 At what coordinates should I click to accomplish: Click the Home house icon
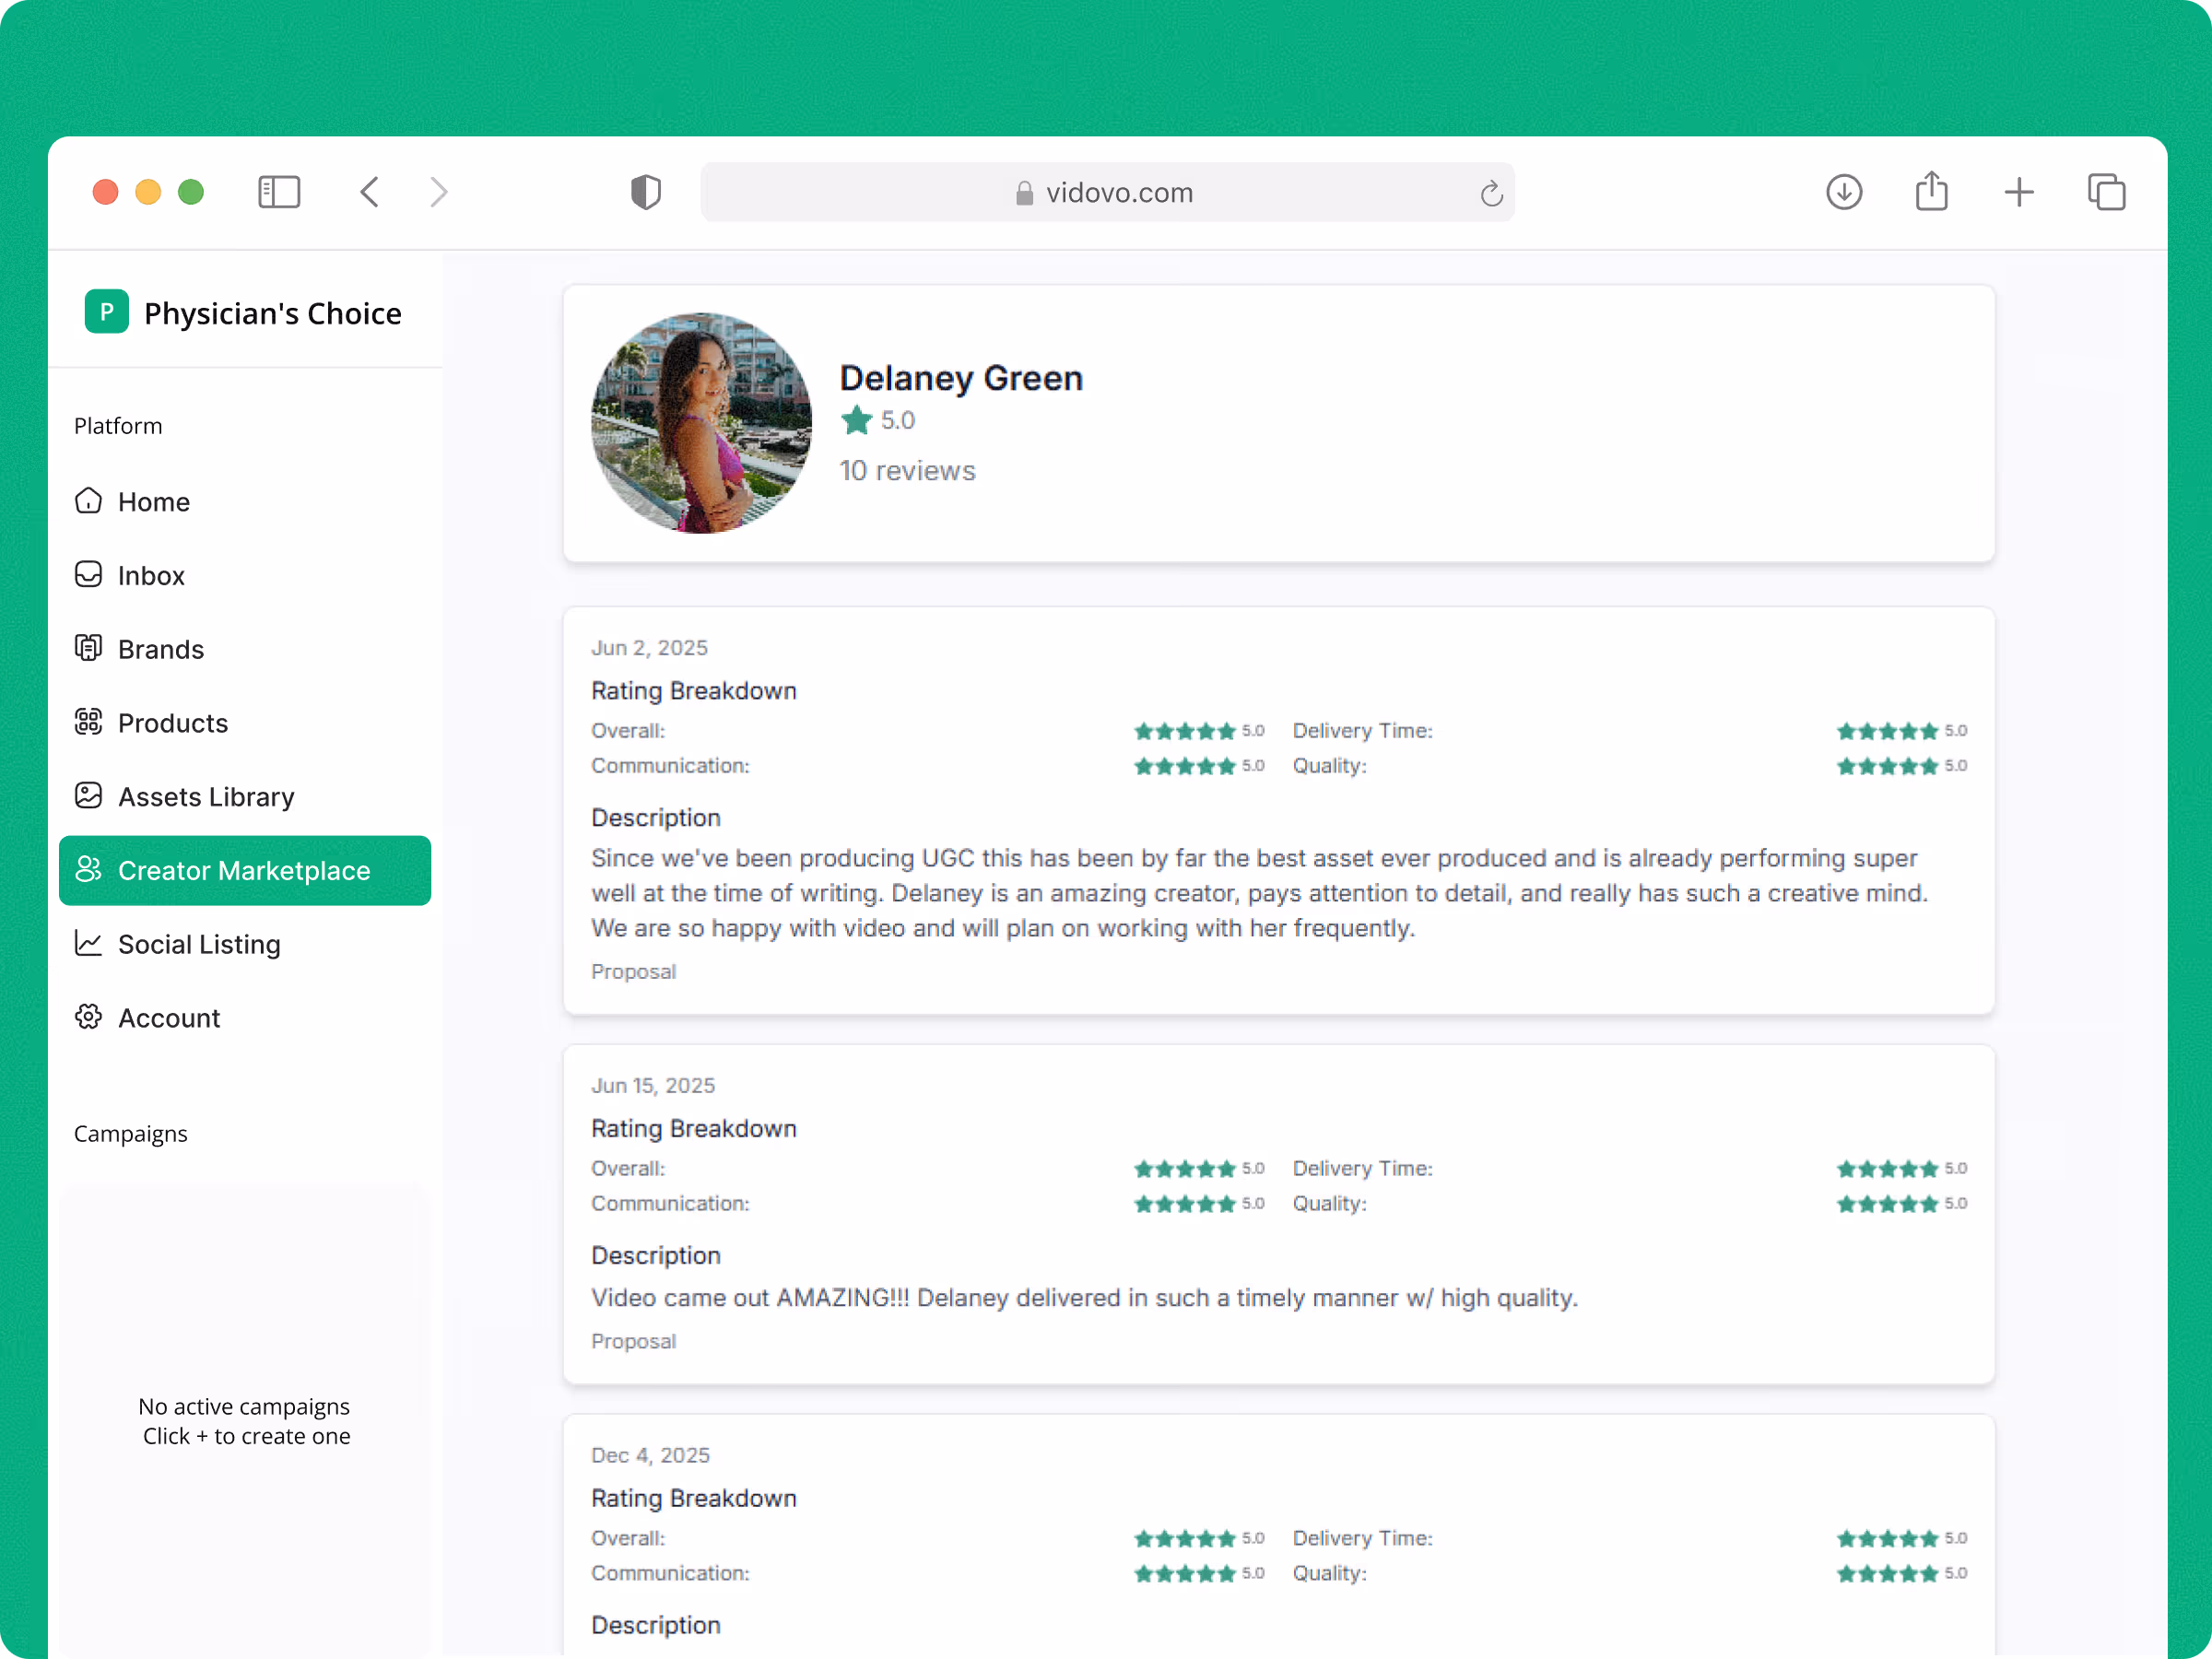point(89,501)
